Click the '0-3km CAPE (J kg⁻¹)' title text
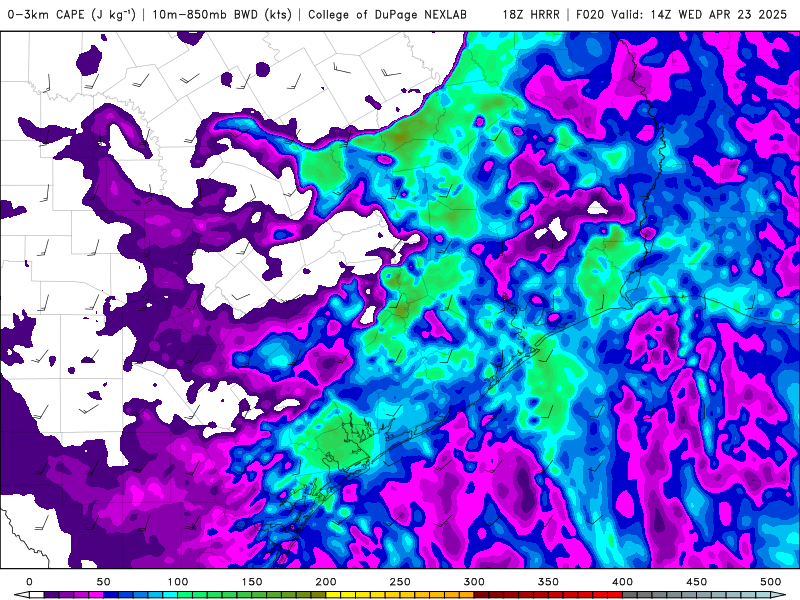Screen dimensions: 800x600 click(x=71, y=14)
